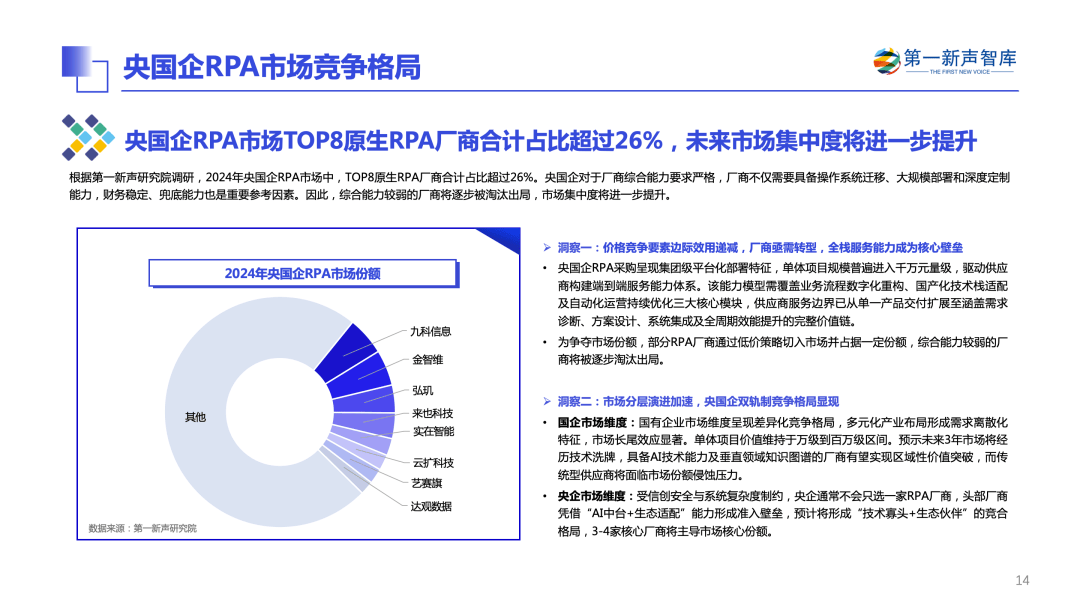The height and width of the screenshot is (608, 1080).
Task: Click the 达观数据 chart label
Action: tap(430, 506)
